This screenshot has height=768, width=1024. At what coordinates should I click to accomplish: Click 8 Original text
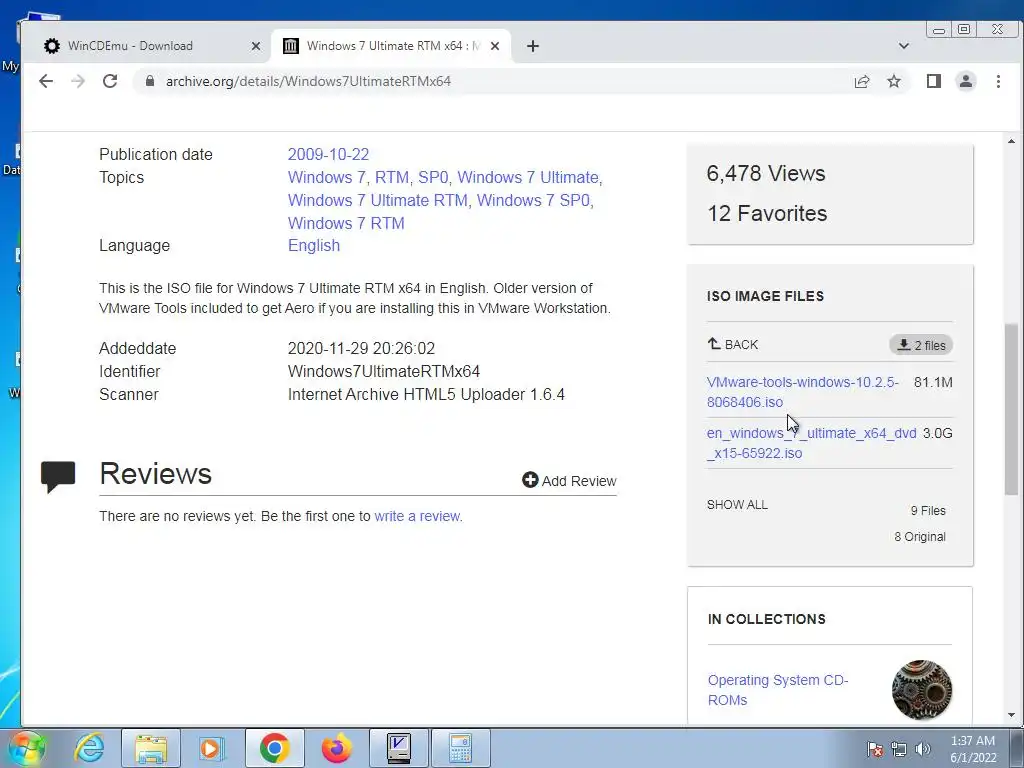920,536
